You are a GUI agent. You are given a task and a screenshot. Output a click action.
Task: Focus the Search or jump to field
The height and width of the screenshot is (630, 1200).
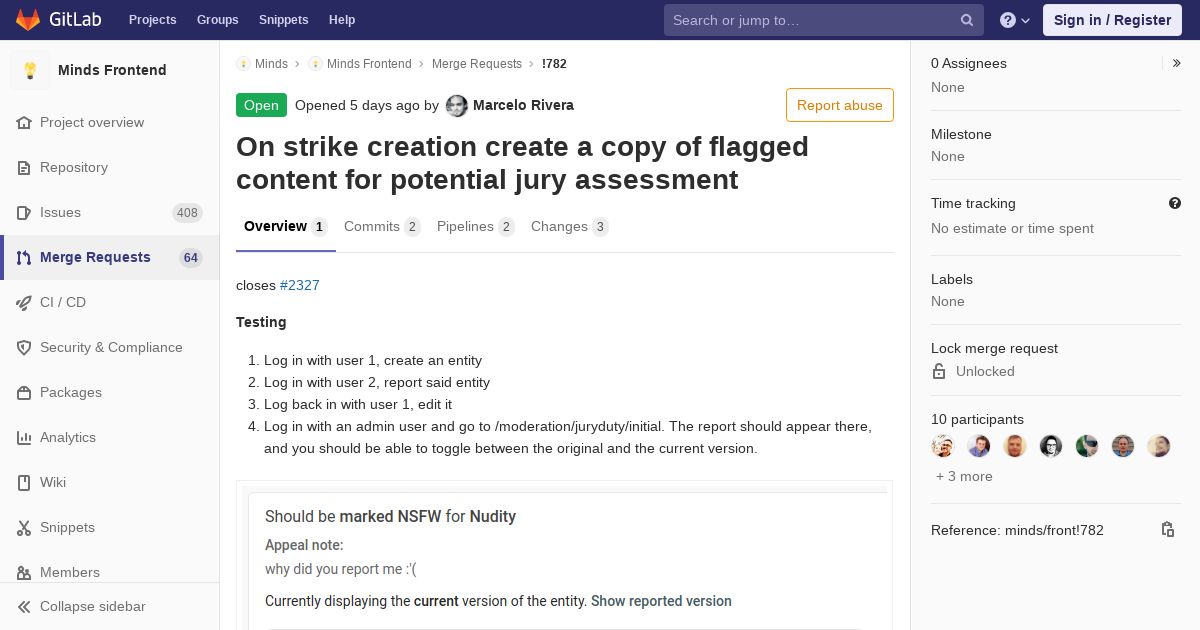(x=824, y=20)
